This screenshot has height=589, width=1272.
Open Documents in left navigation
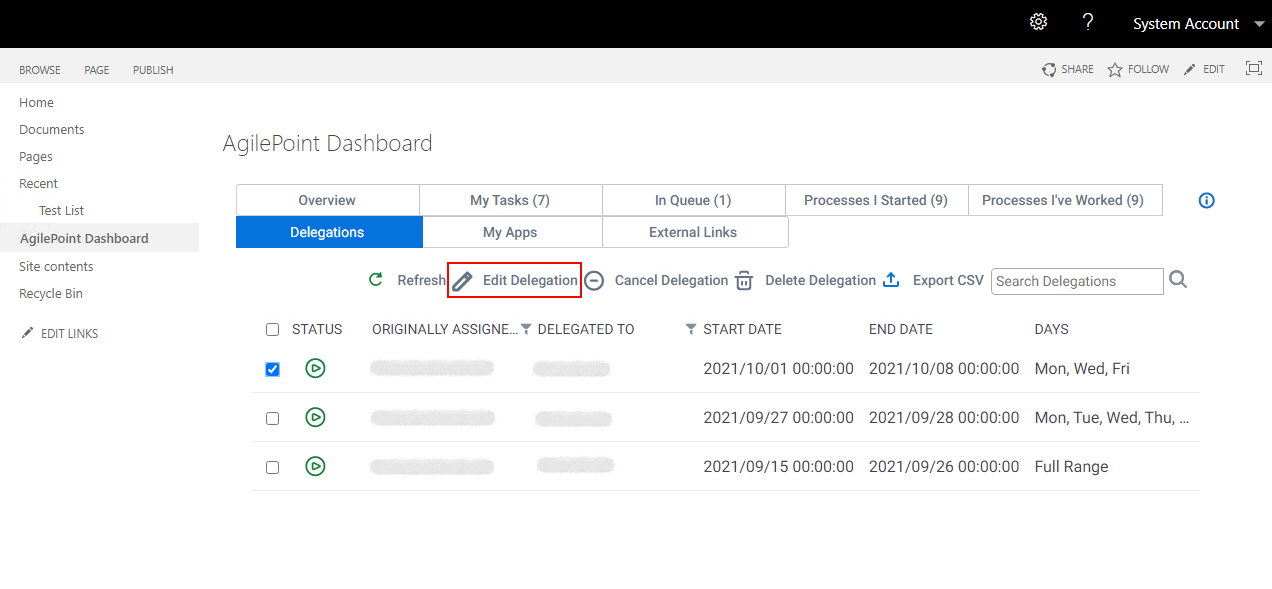[52, 130]
